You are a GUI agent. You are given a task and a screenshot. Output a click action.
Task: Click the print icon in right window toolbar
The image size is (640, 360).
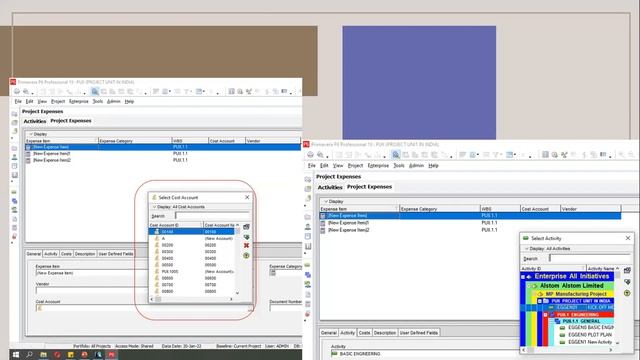(x=310, y=155)
